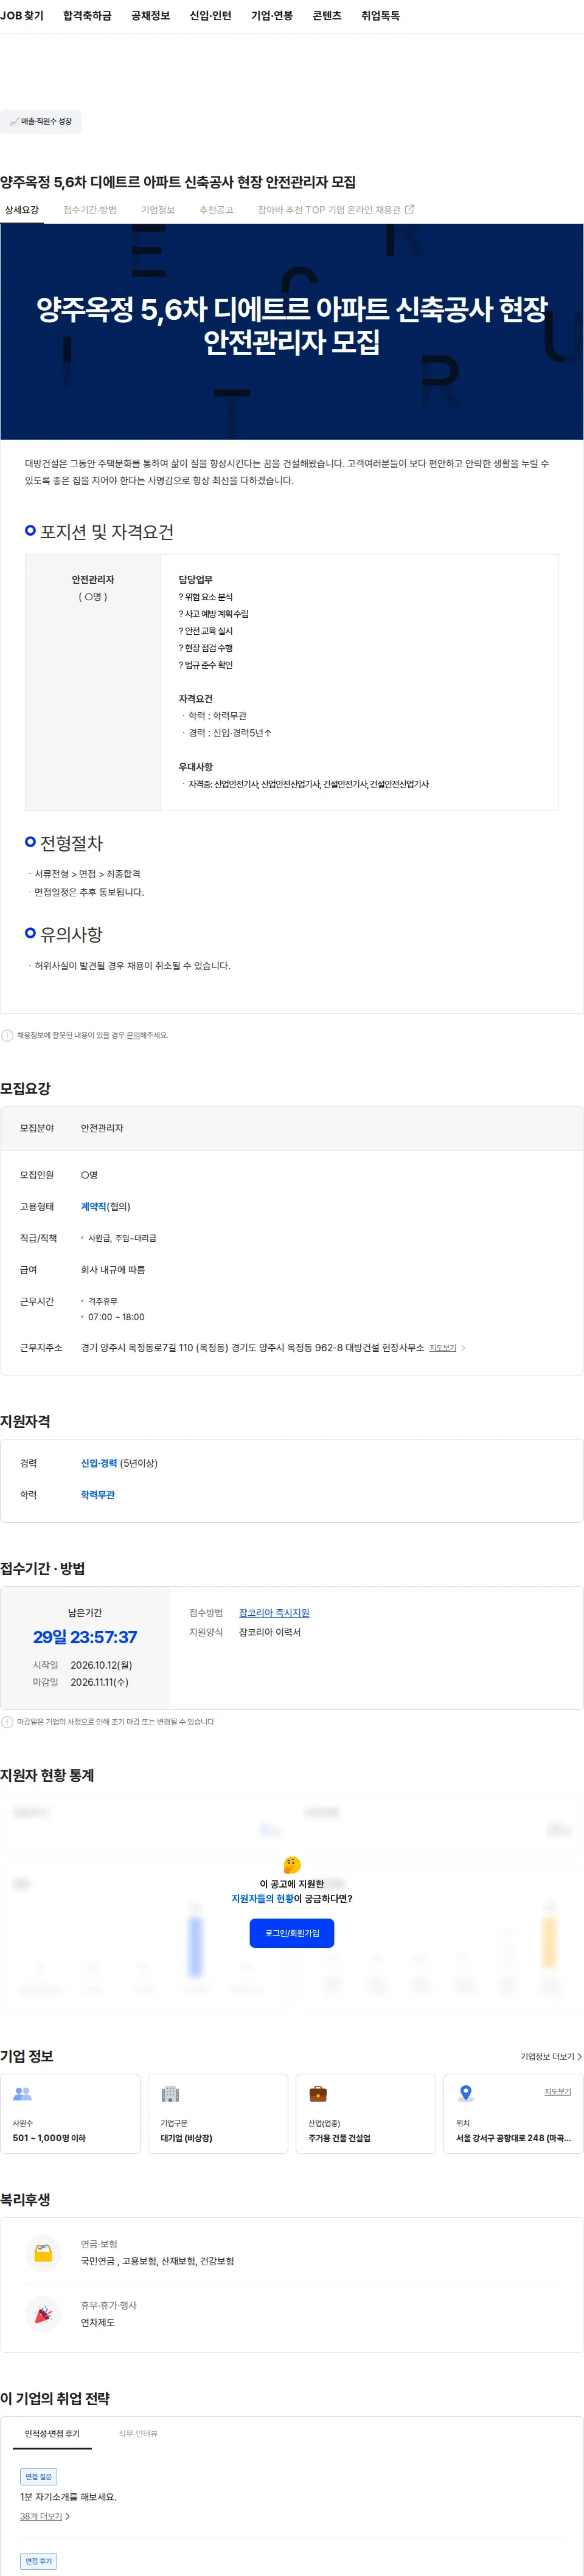Click the growth chart icon in badge

coord(14,122)
